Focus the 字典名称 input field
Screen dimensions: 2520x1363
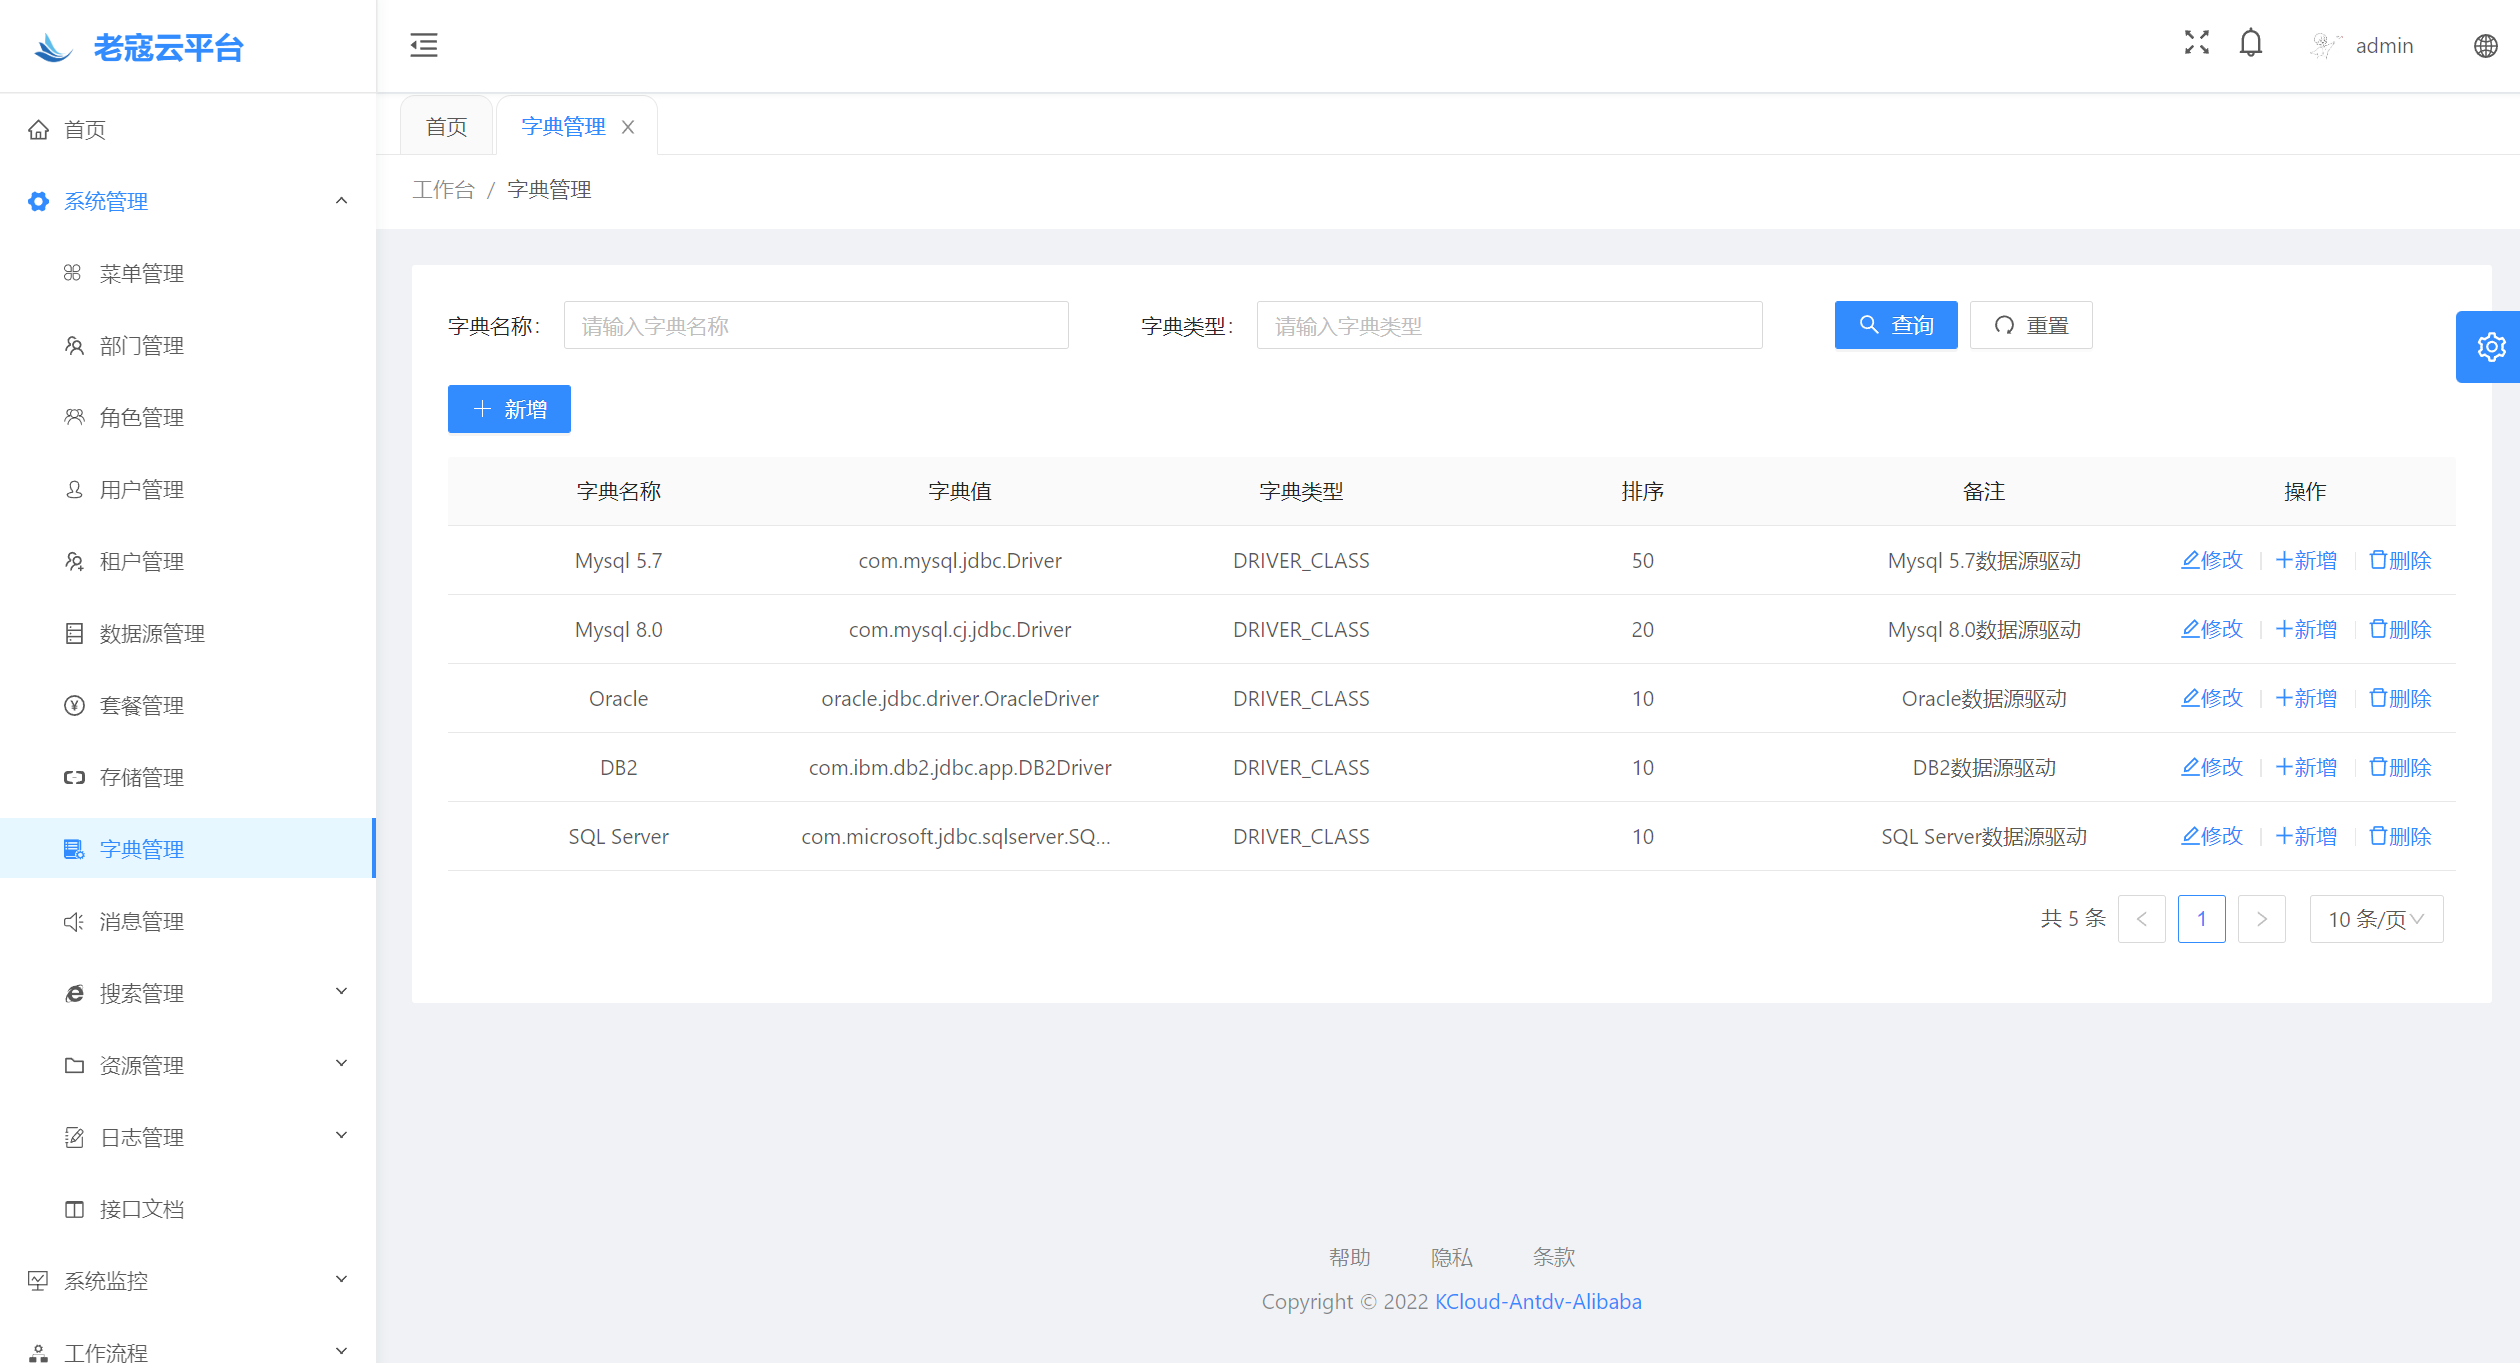coord(815,325)
